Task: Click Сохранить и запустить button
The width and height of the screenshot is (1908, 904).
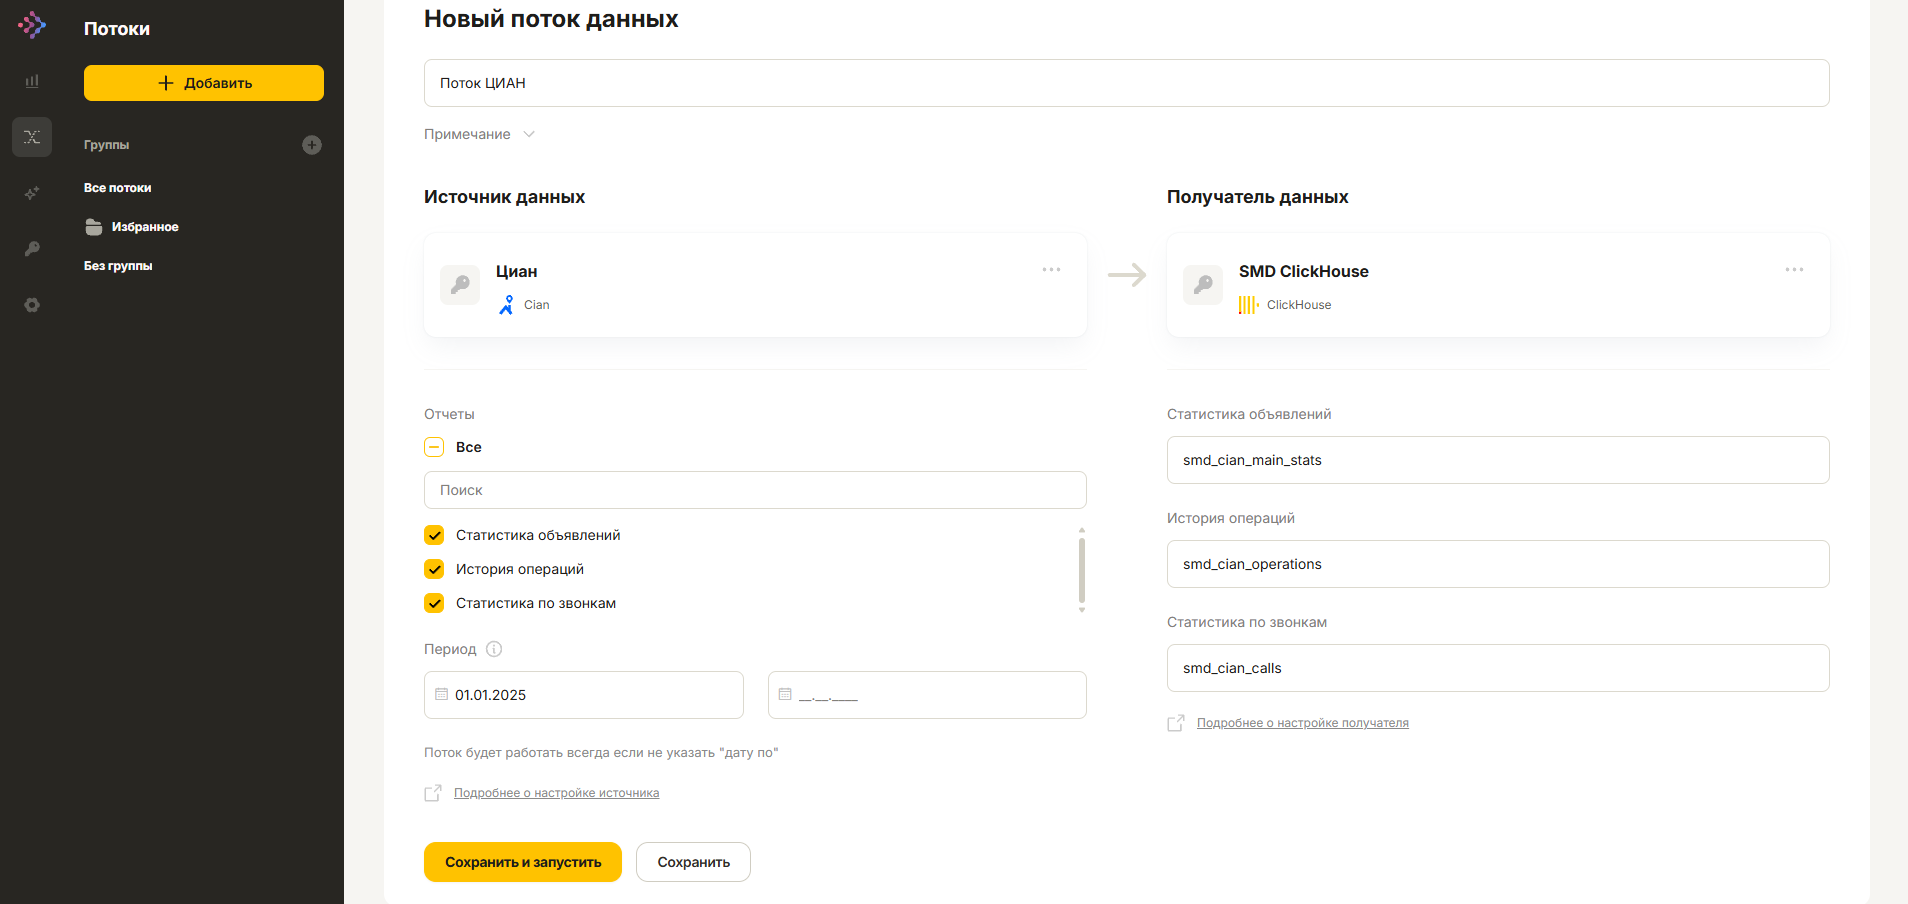Action: (523, 862)
